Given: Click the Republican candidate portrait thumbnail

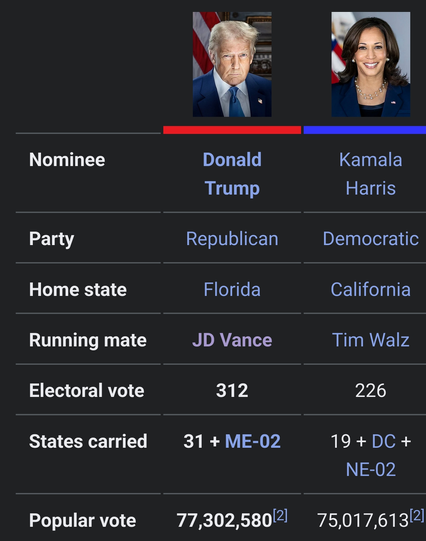Looking at the screenshot, I should point(232,64).
